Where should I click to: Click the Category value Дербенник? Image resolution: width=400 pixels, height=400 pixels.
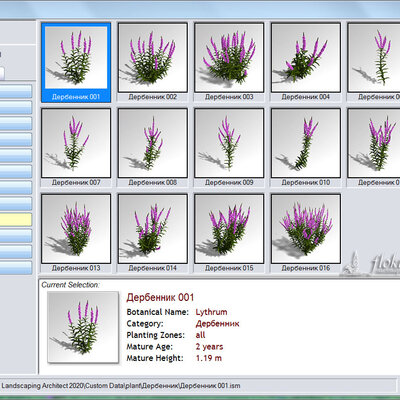click(x=217, y=324)
